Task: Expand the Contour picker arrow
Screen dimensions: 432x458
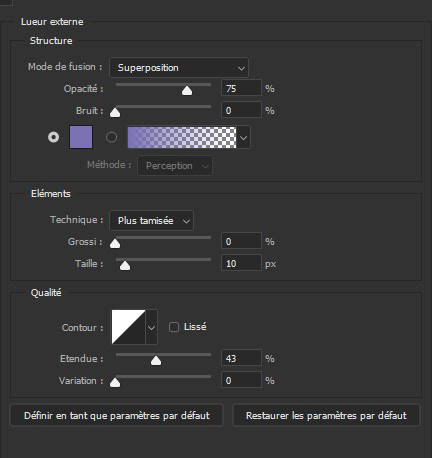Action: pos(152,327)
